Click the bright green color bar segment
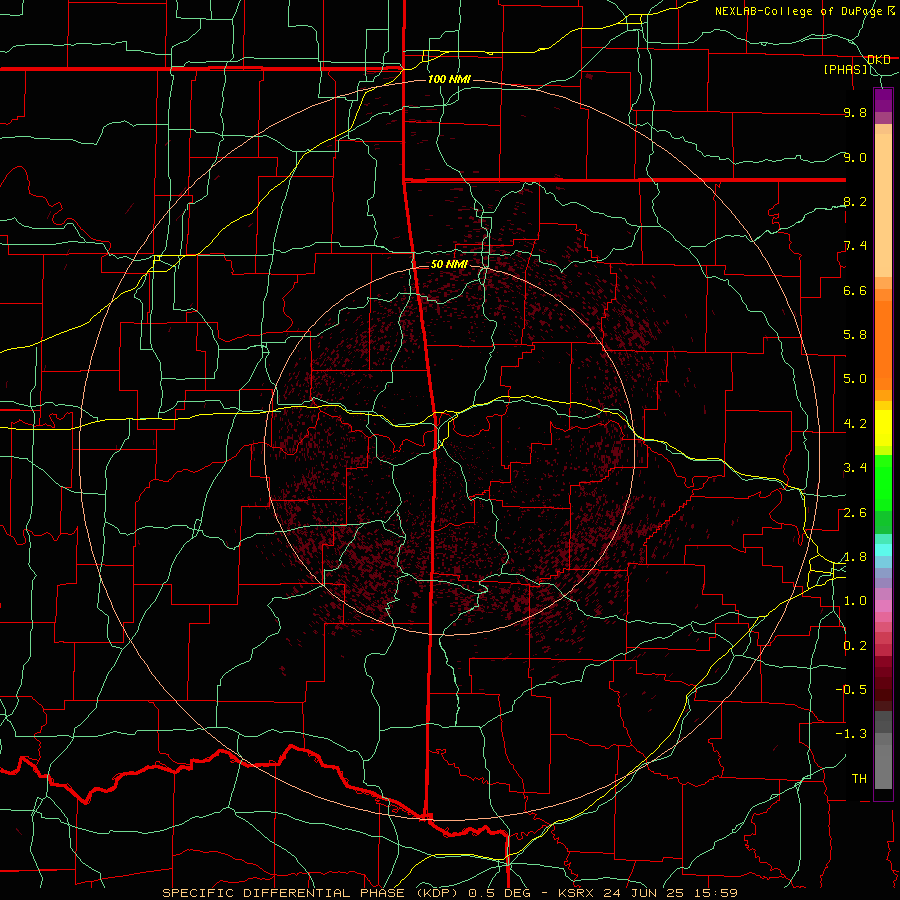Screen dimensions: 900x900 point(883,481)
